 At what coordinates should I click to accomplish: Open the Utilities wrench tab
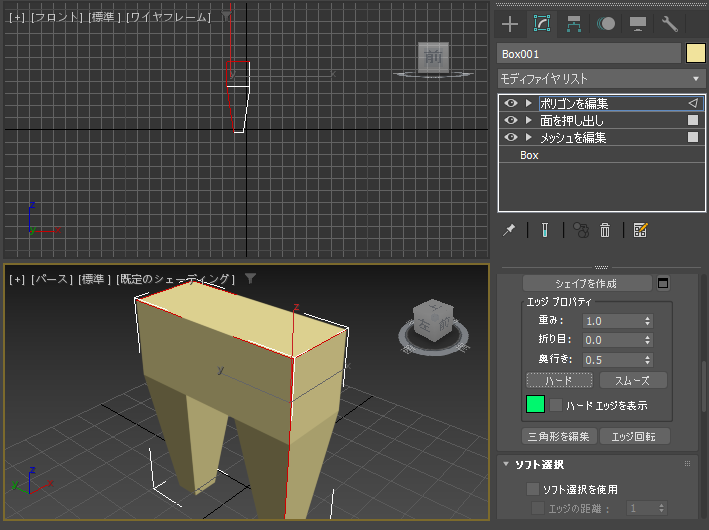669,24
